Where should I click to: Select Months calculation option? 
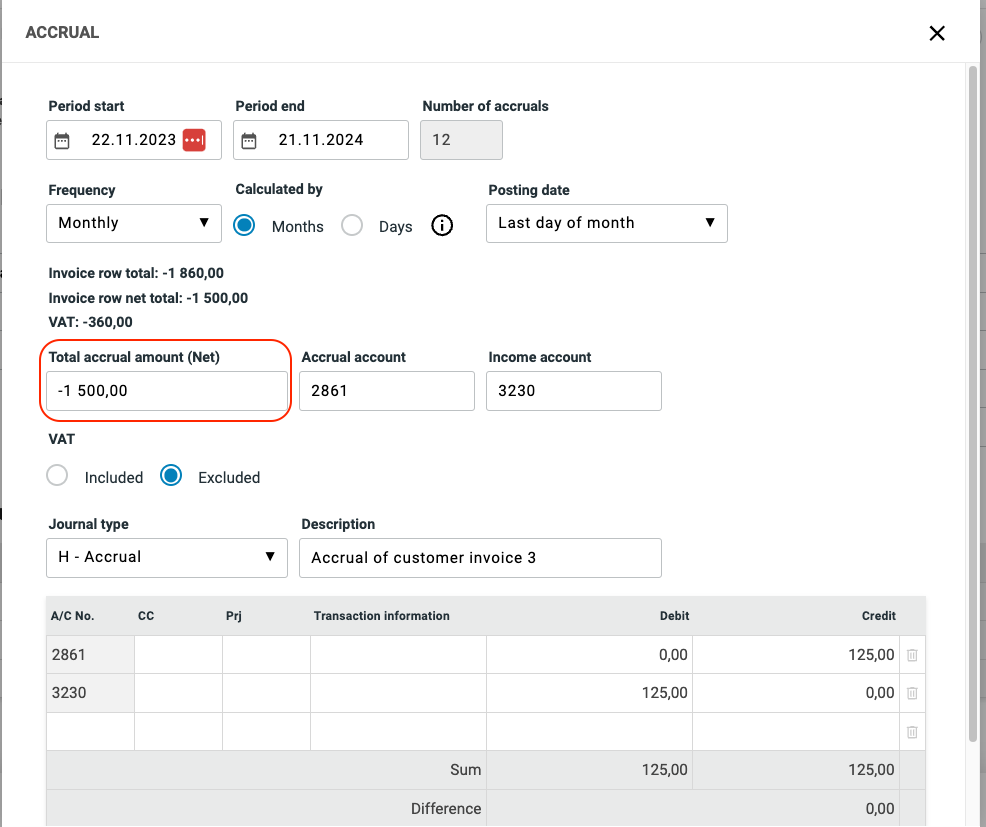(x=244, y=226)
